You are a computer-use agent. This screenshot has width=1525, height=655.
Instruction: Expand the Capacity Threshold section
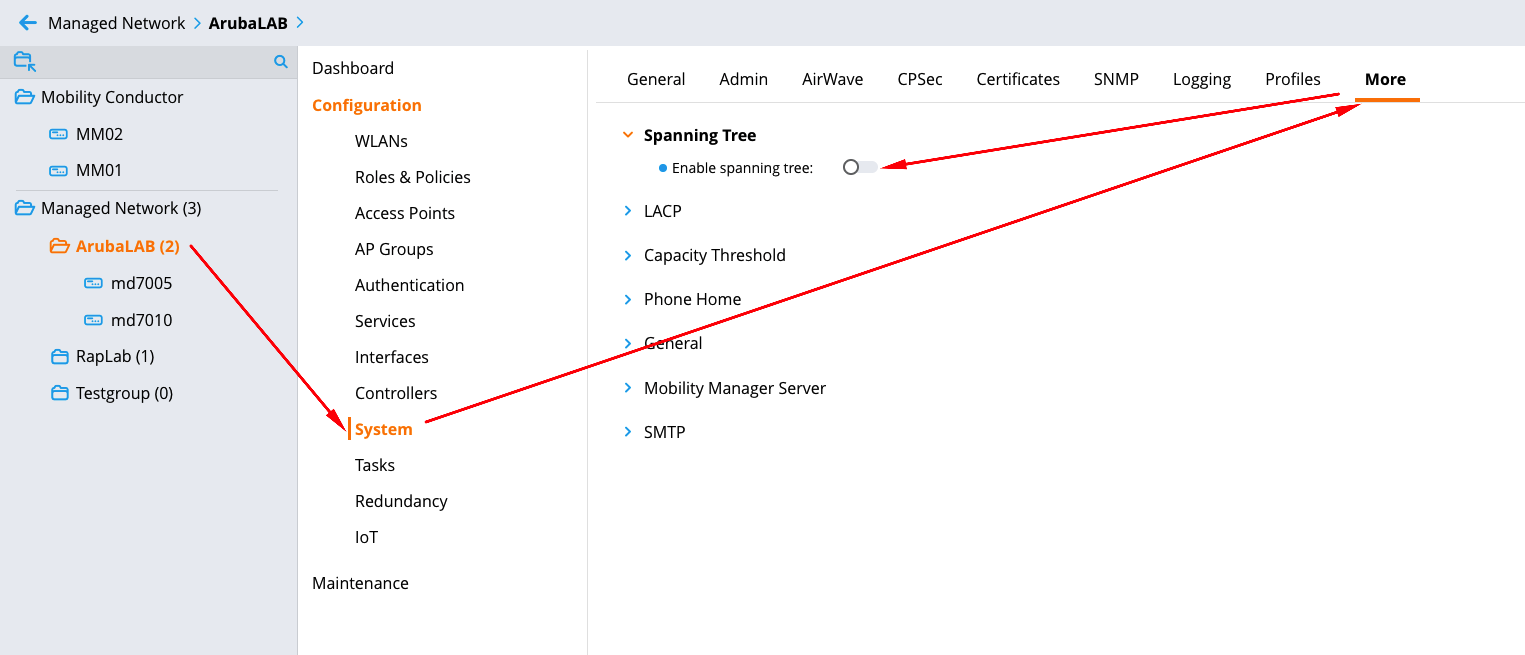628,255
